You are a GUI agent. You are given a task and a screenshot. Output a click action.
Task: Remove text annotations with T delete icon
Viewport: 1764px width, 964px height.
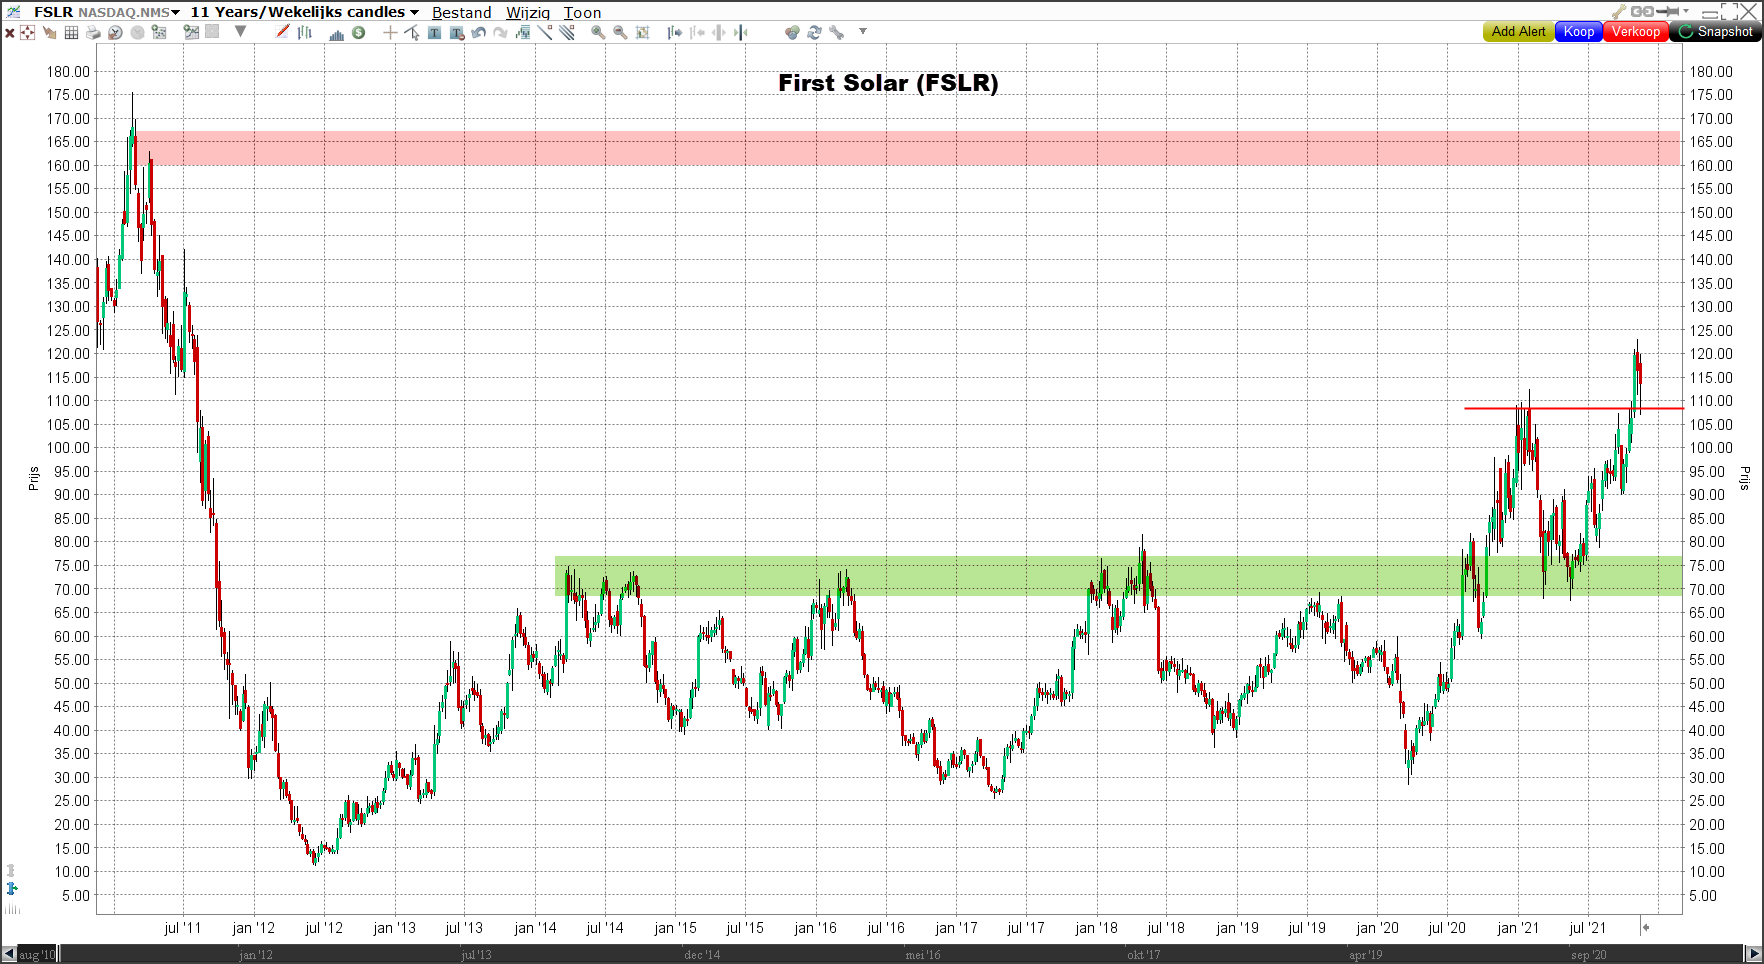[457, 32]
